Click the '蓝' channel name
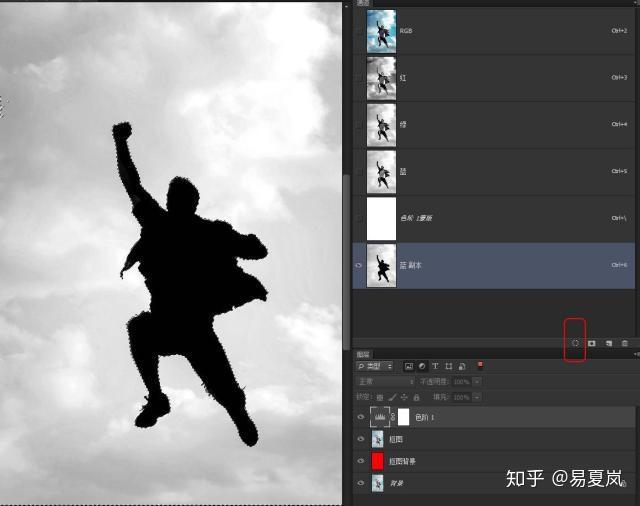The height and width of the screenshot is (506, 640). click(x=403, y=172)
